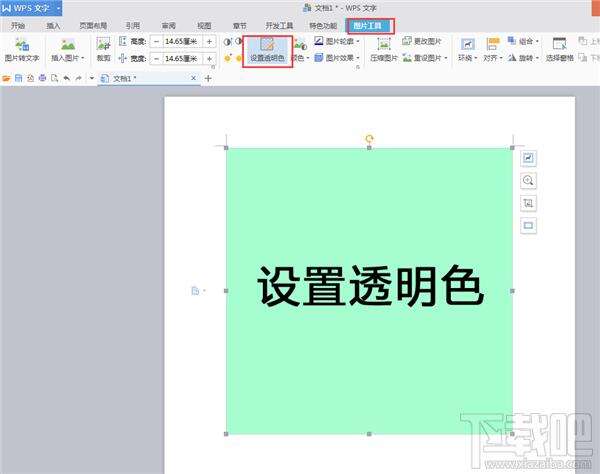
Task: Click the increase contrast icon
Action: coord(227,41)
